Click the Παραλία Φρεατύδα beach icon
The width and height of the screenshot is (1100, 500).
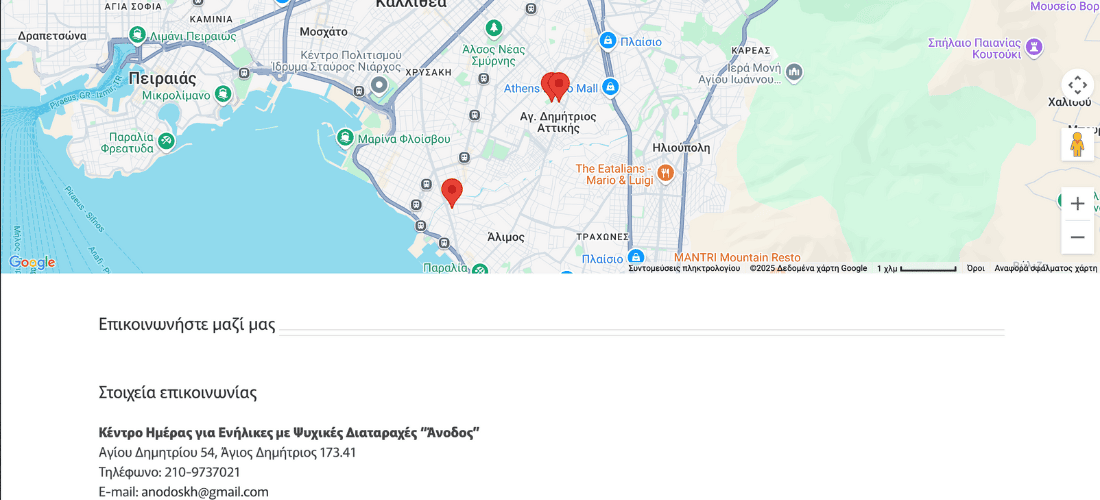coord(166,141)
